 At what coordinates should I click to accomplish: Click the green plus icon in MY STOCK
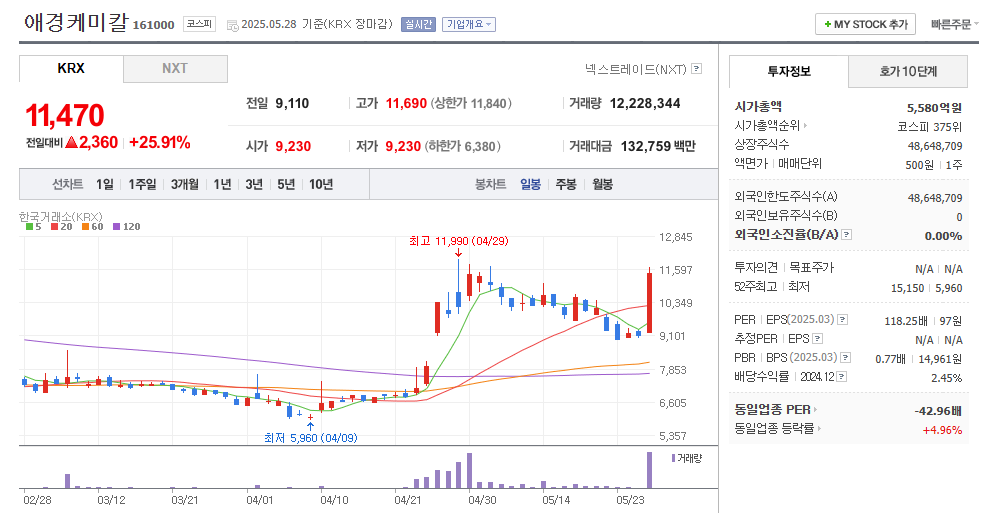point(827,25)
